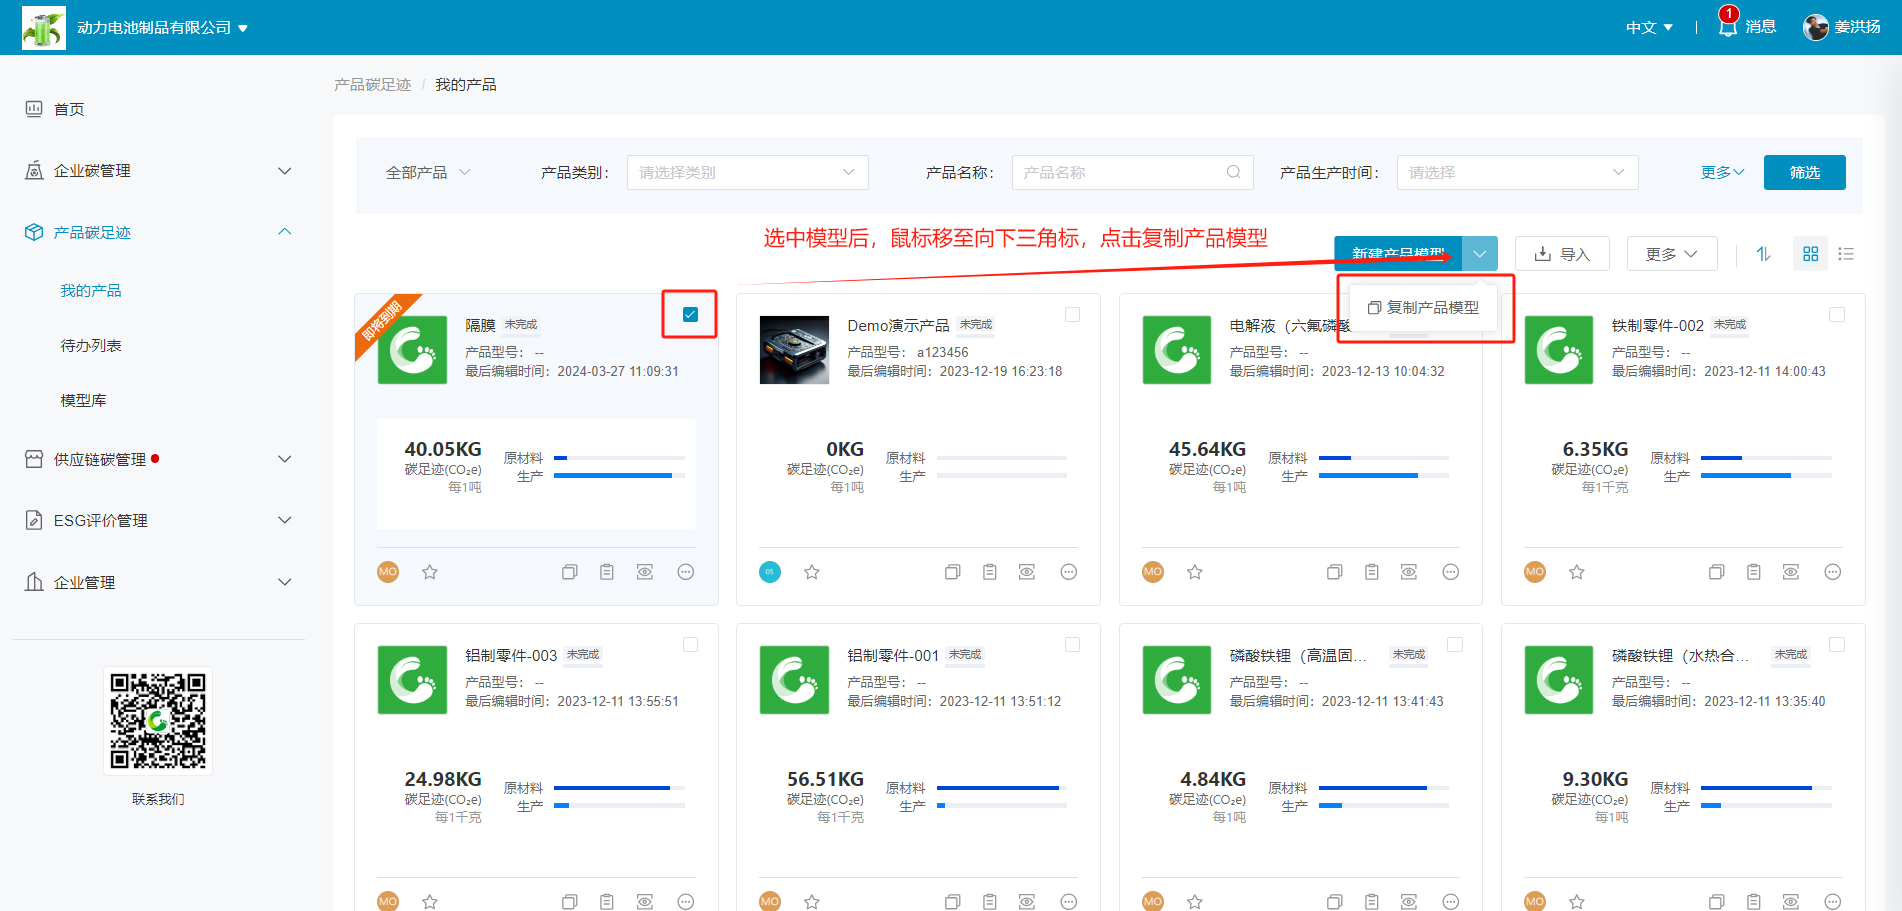Switch to list view layout

[x=1846, y=254]
